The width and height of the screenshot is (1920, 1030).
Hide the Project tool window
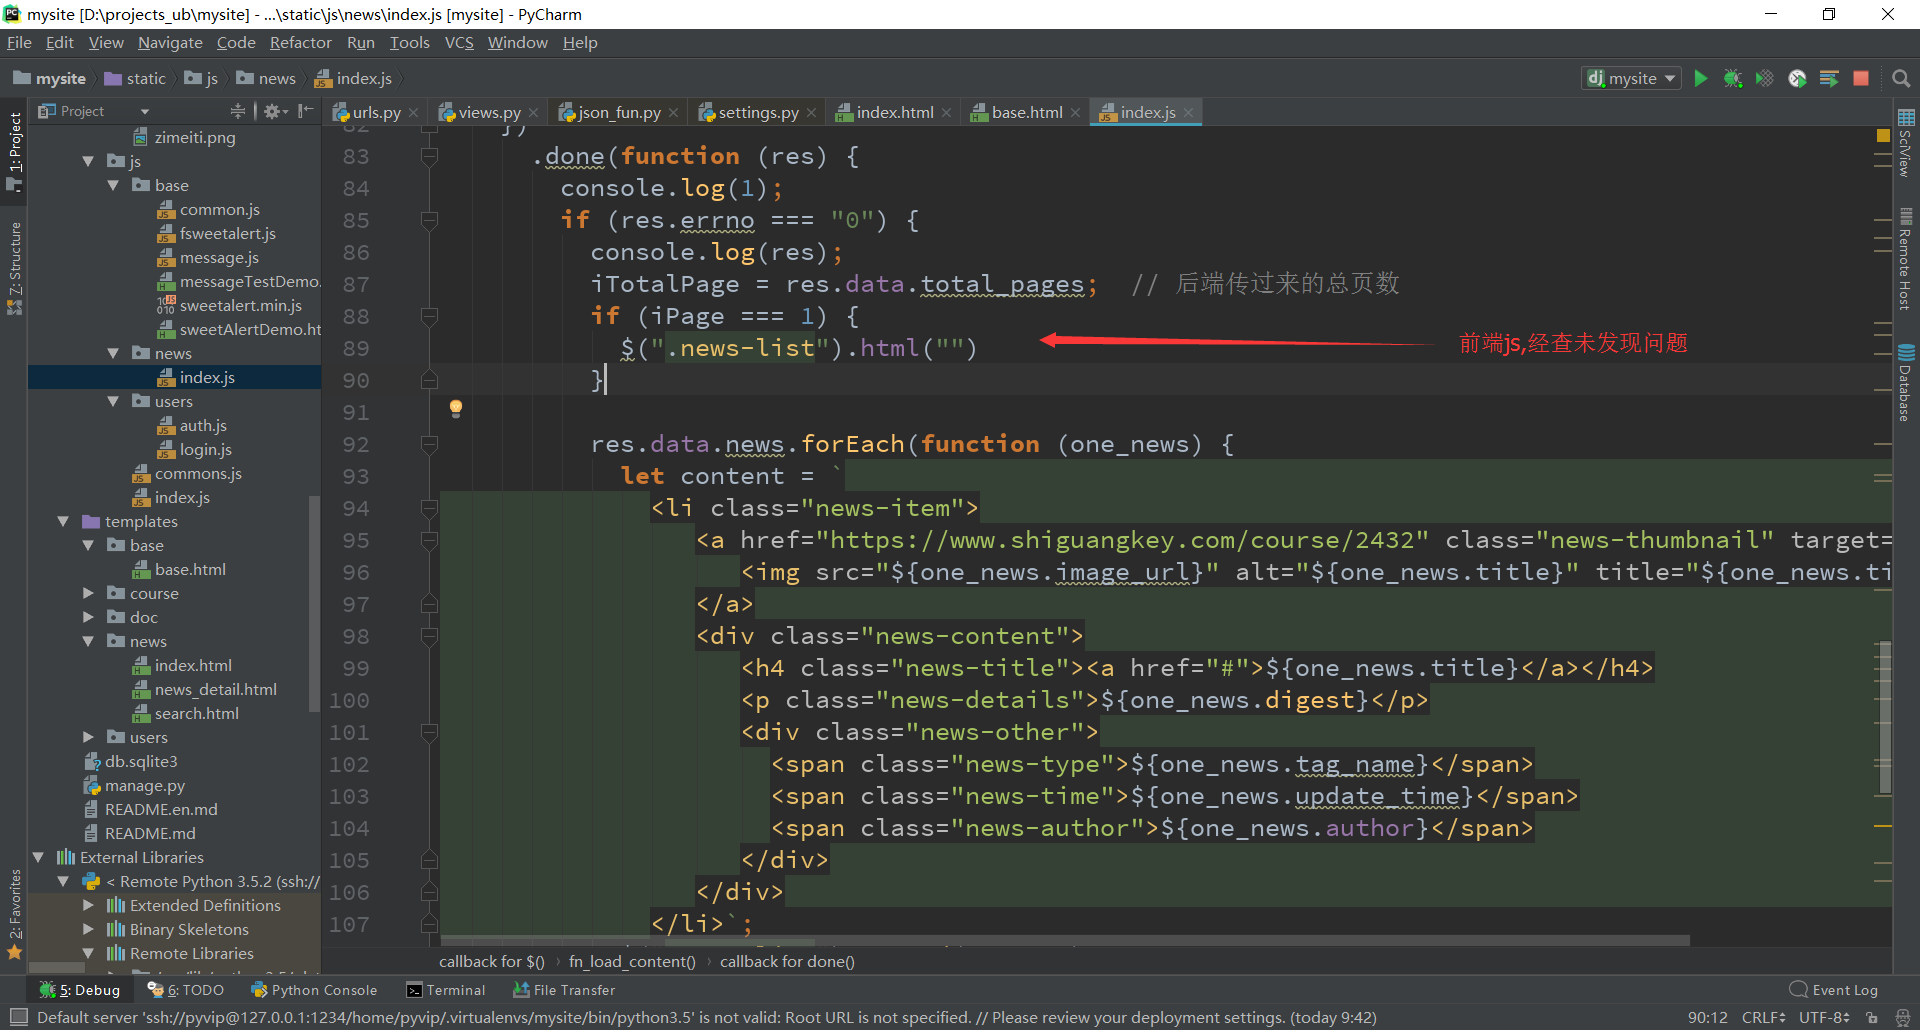(x=306, y=111)
